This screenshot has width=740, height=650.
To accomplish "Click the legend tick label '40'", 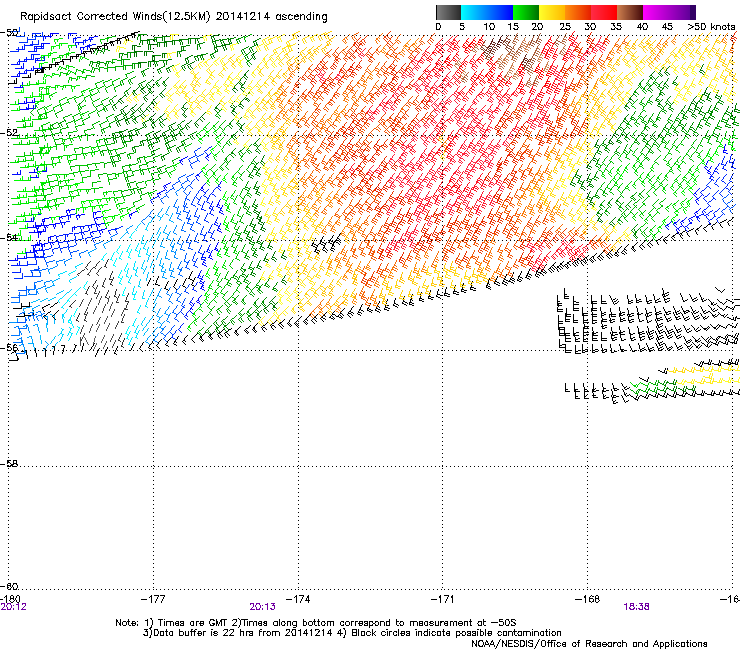I will pyautogui.click(x=642, y=27).
